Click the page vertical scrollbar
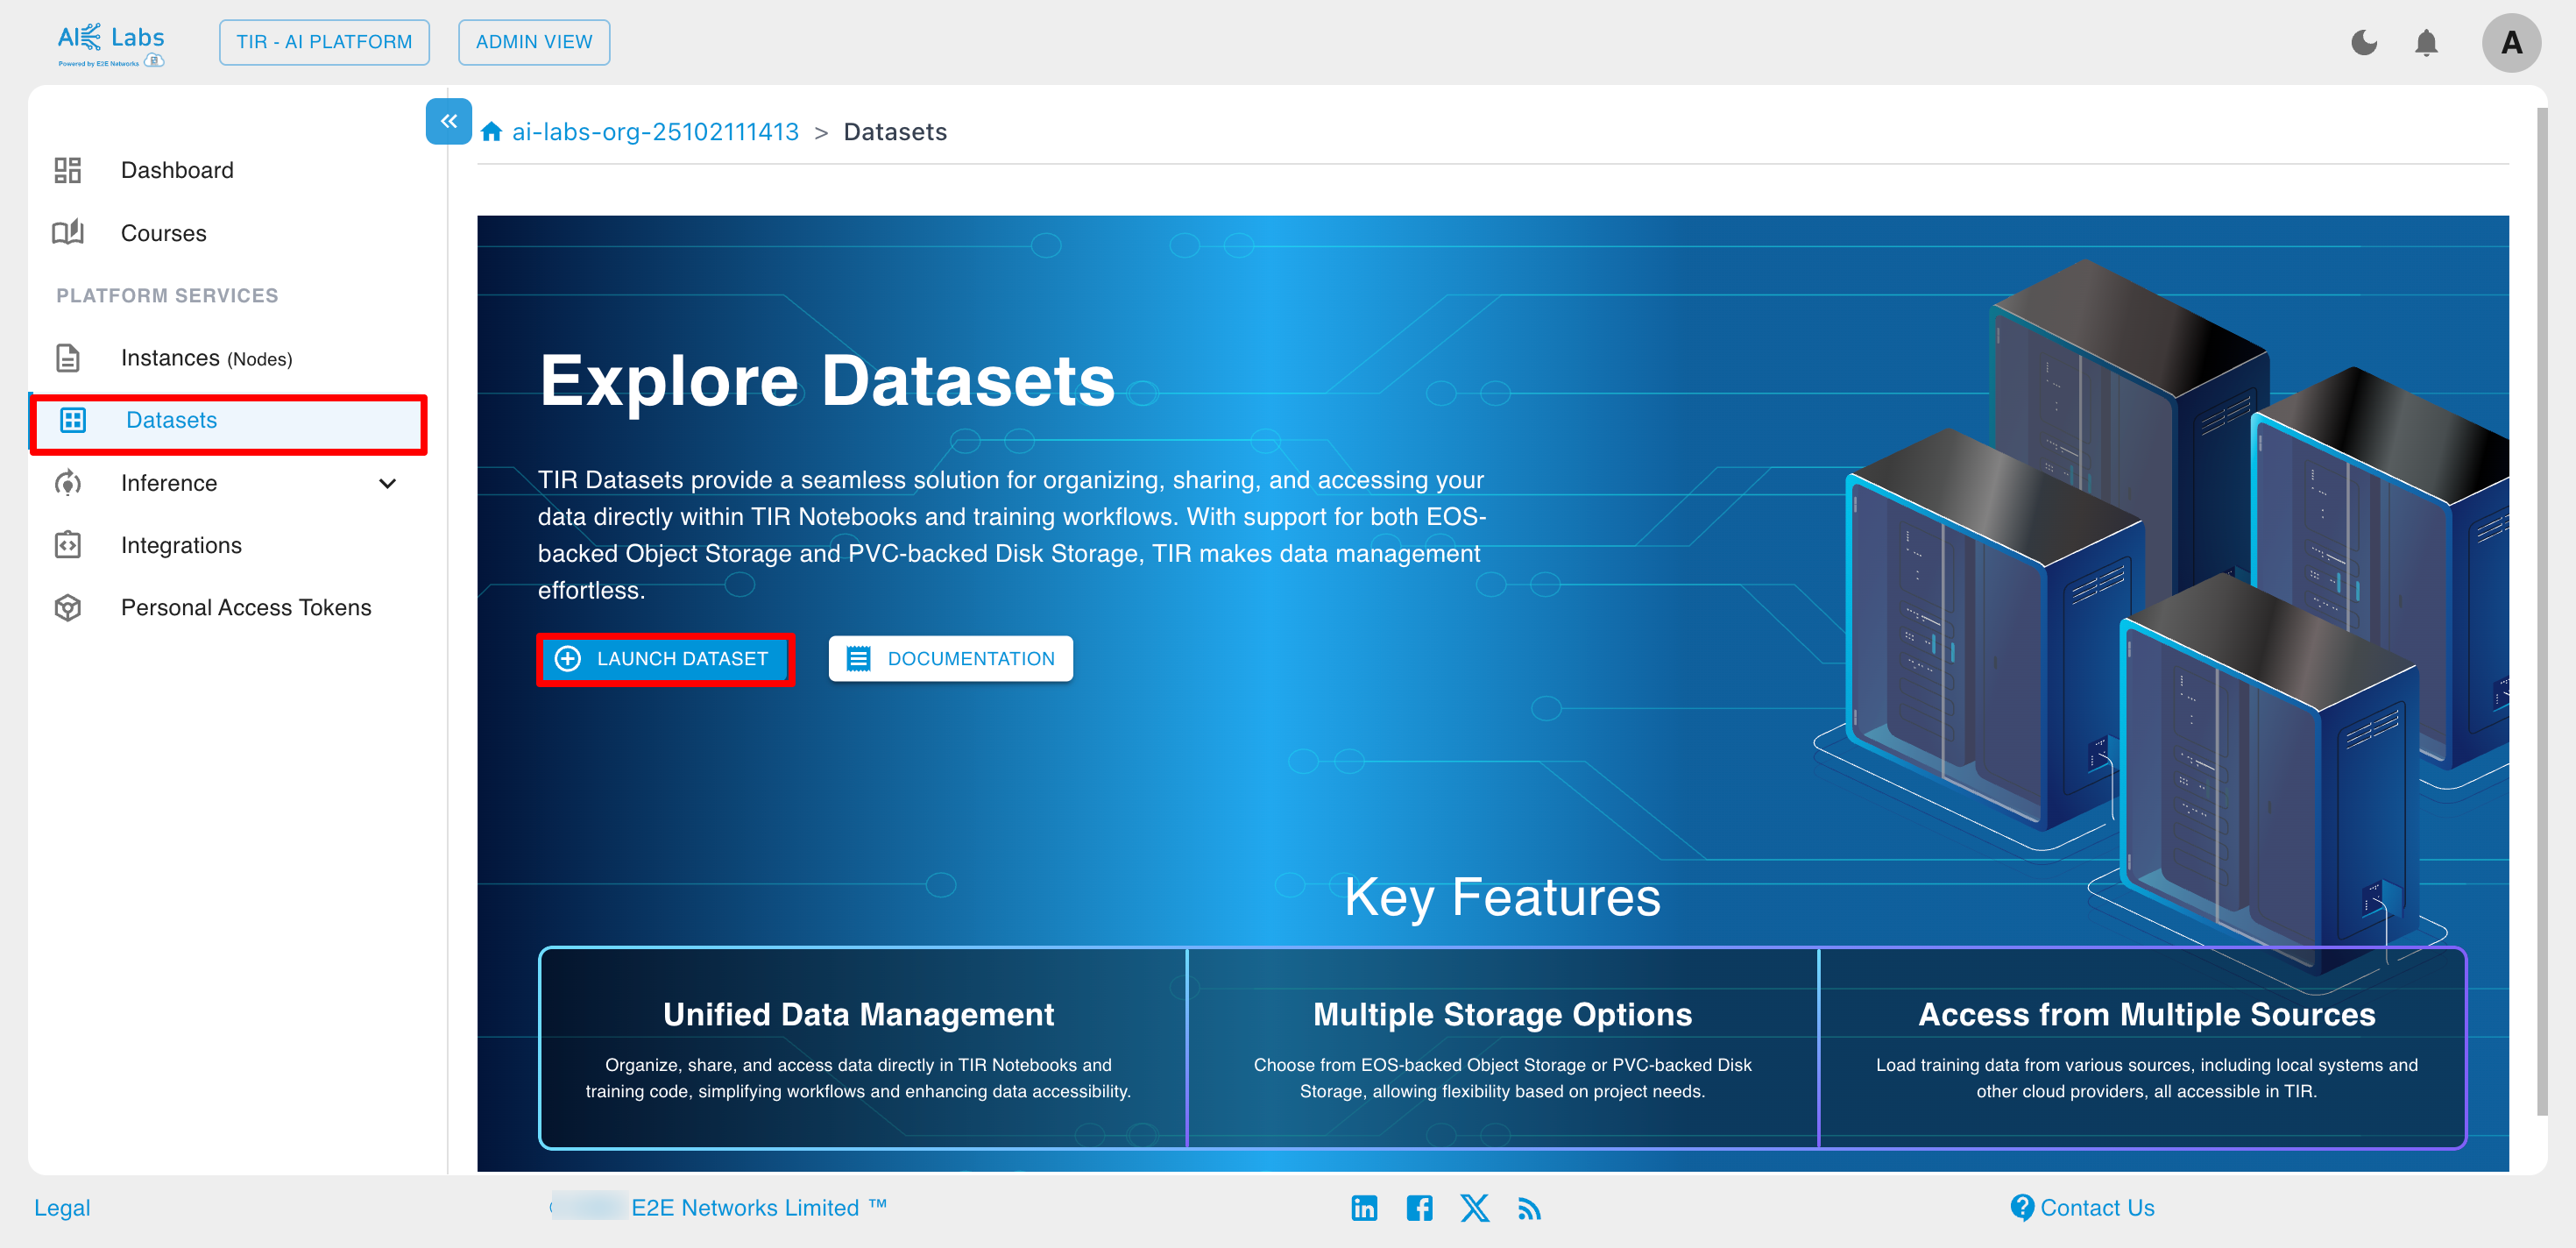 [x=2542, y=610]
